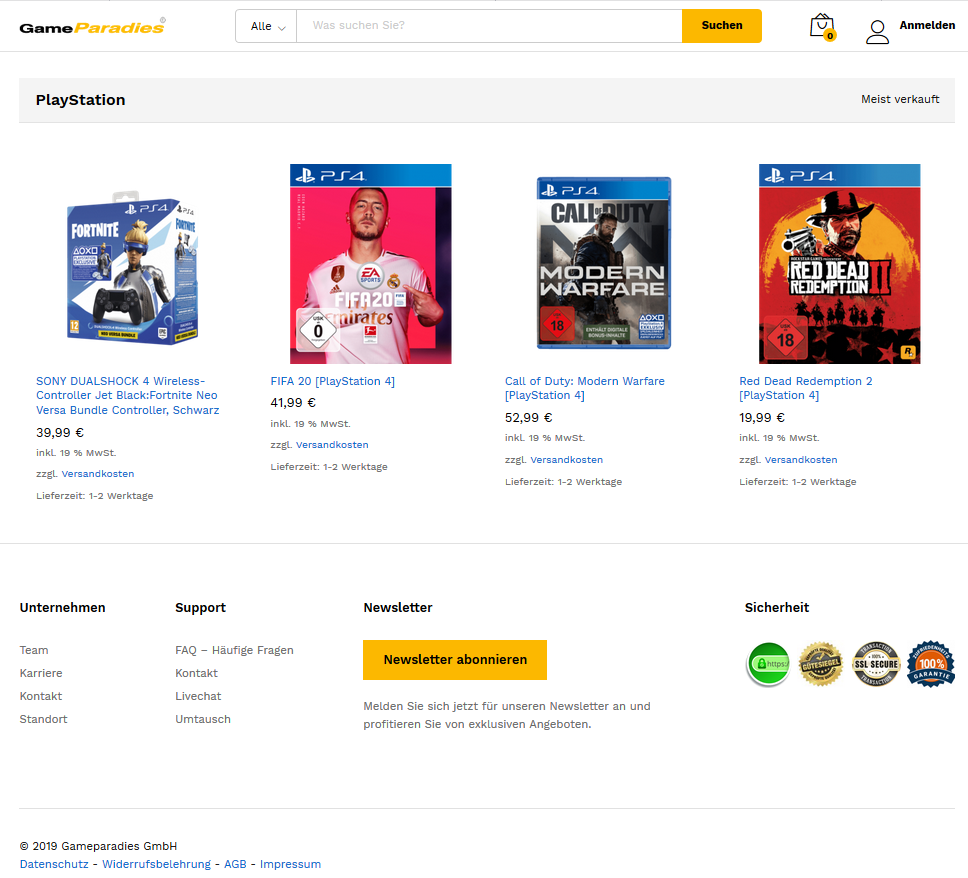Open the Team footer link
Screen dimensions: 968x878
34,650
